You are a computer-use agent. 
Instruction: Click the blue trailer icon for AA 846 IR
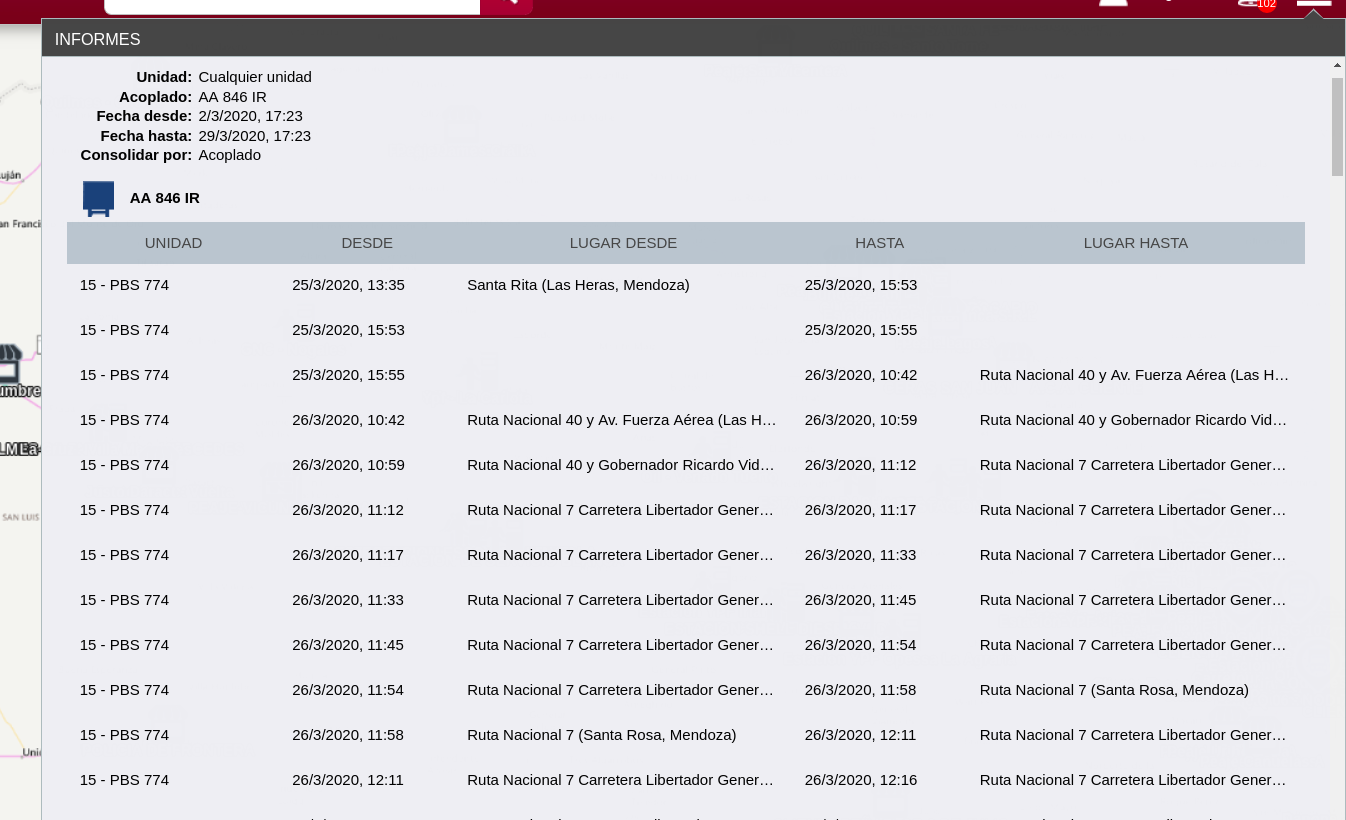pyautogui.click(x=98, y=198)
